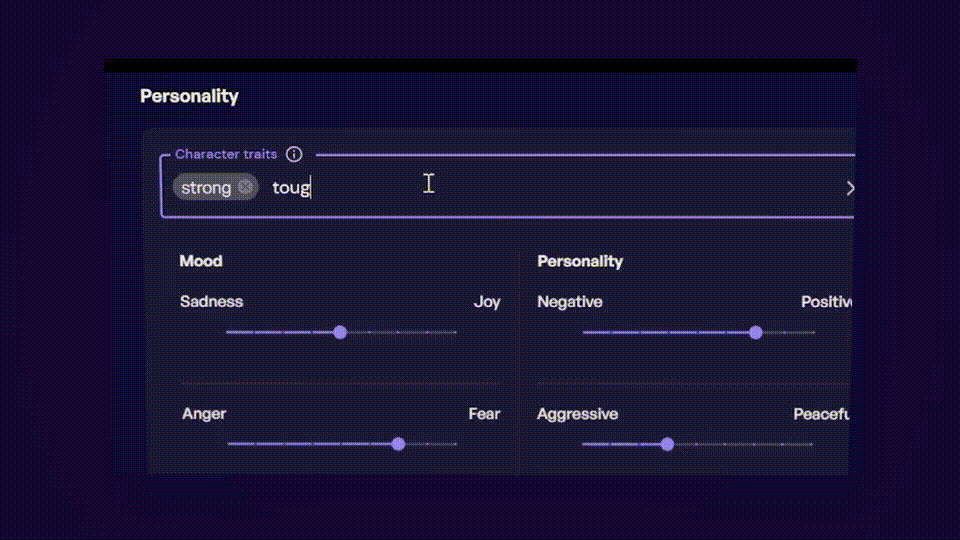Set Mood slider to far Sadness end
Screen dimensions: 960x540
pyautogui.click(x=228, y=332)
